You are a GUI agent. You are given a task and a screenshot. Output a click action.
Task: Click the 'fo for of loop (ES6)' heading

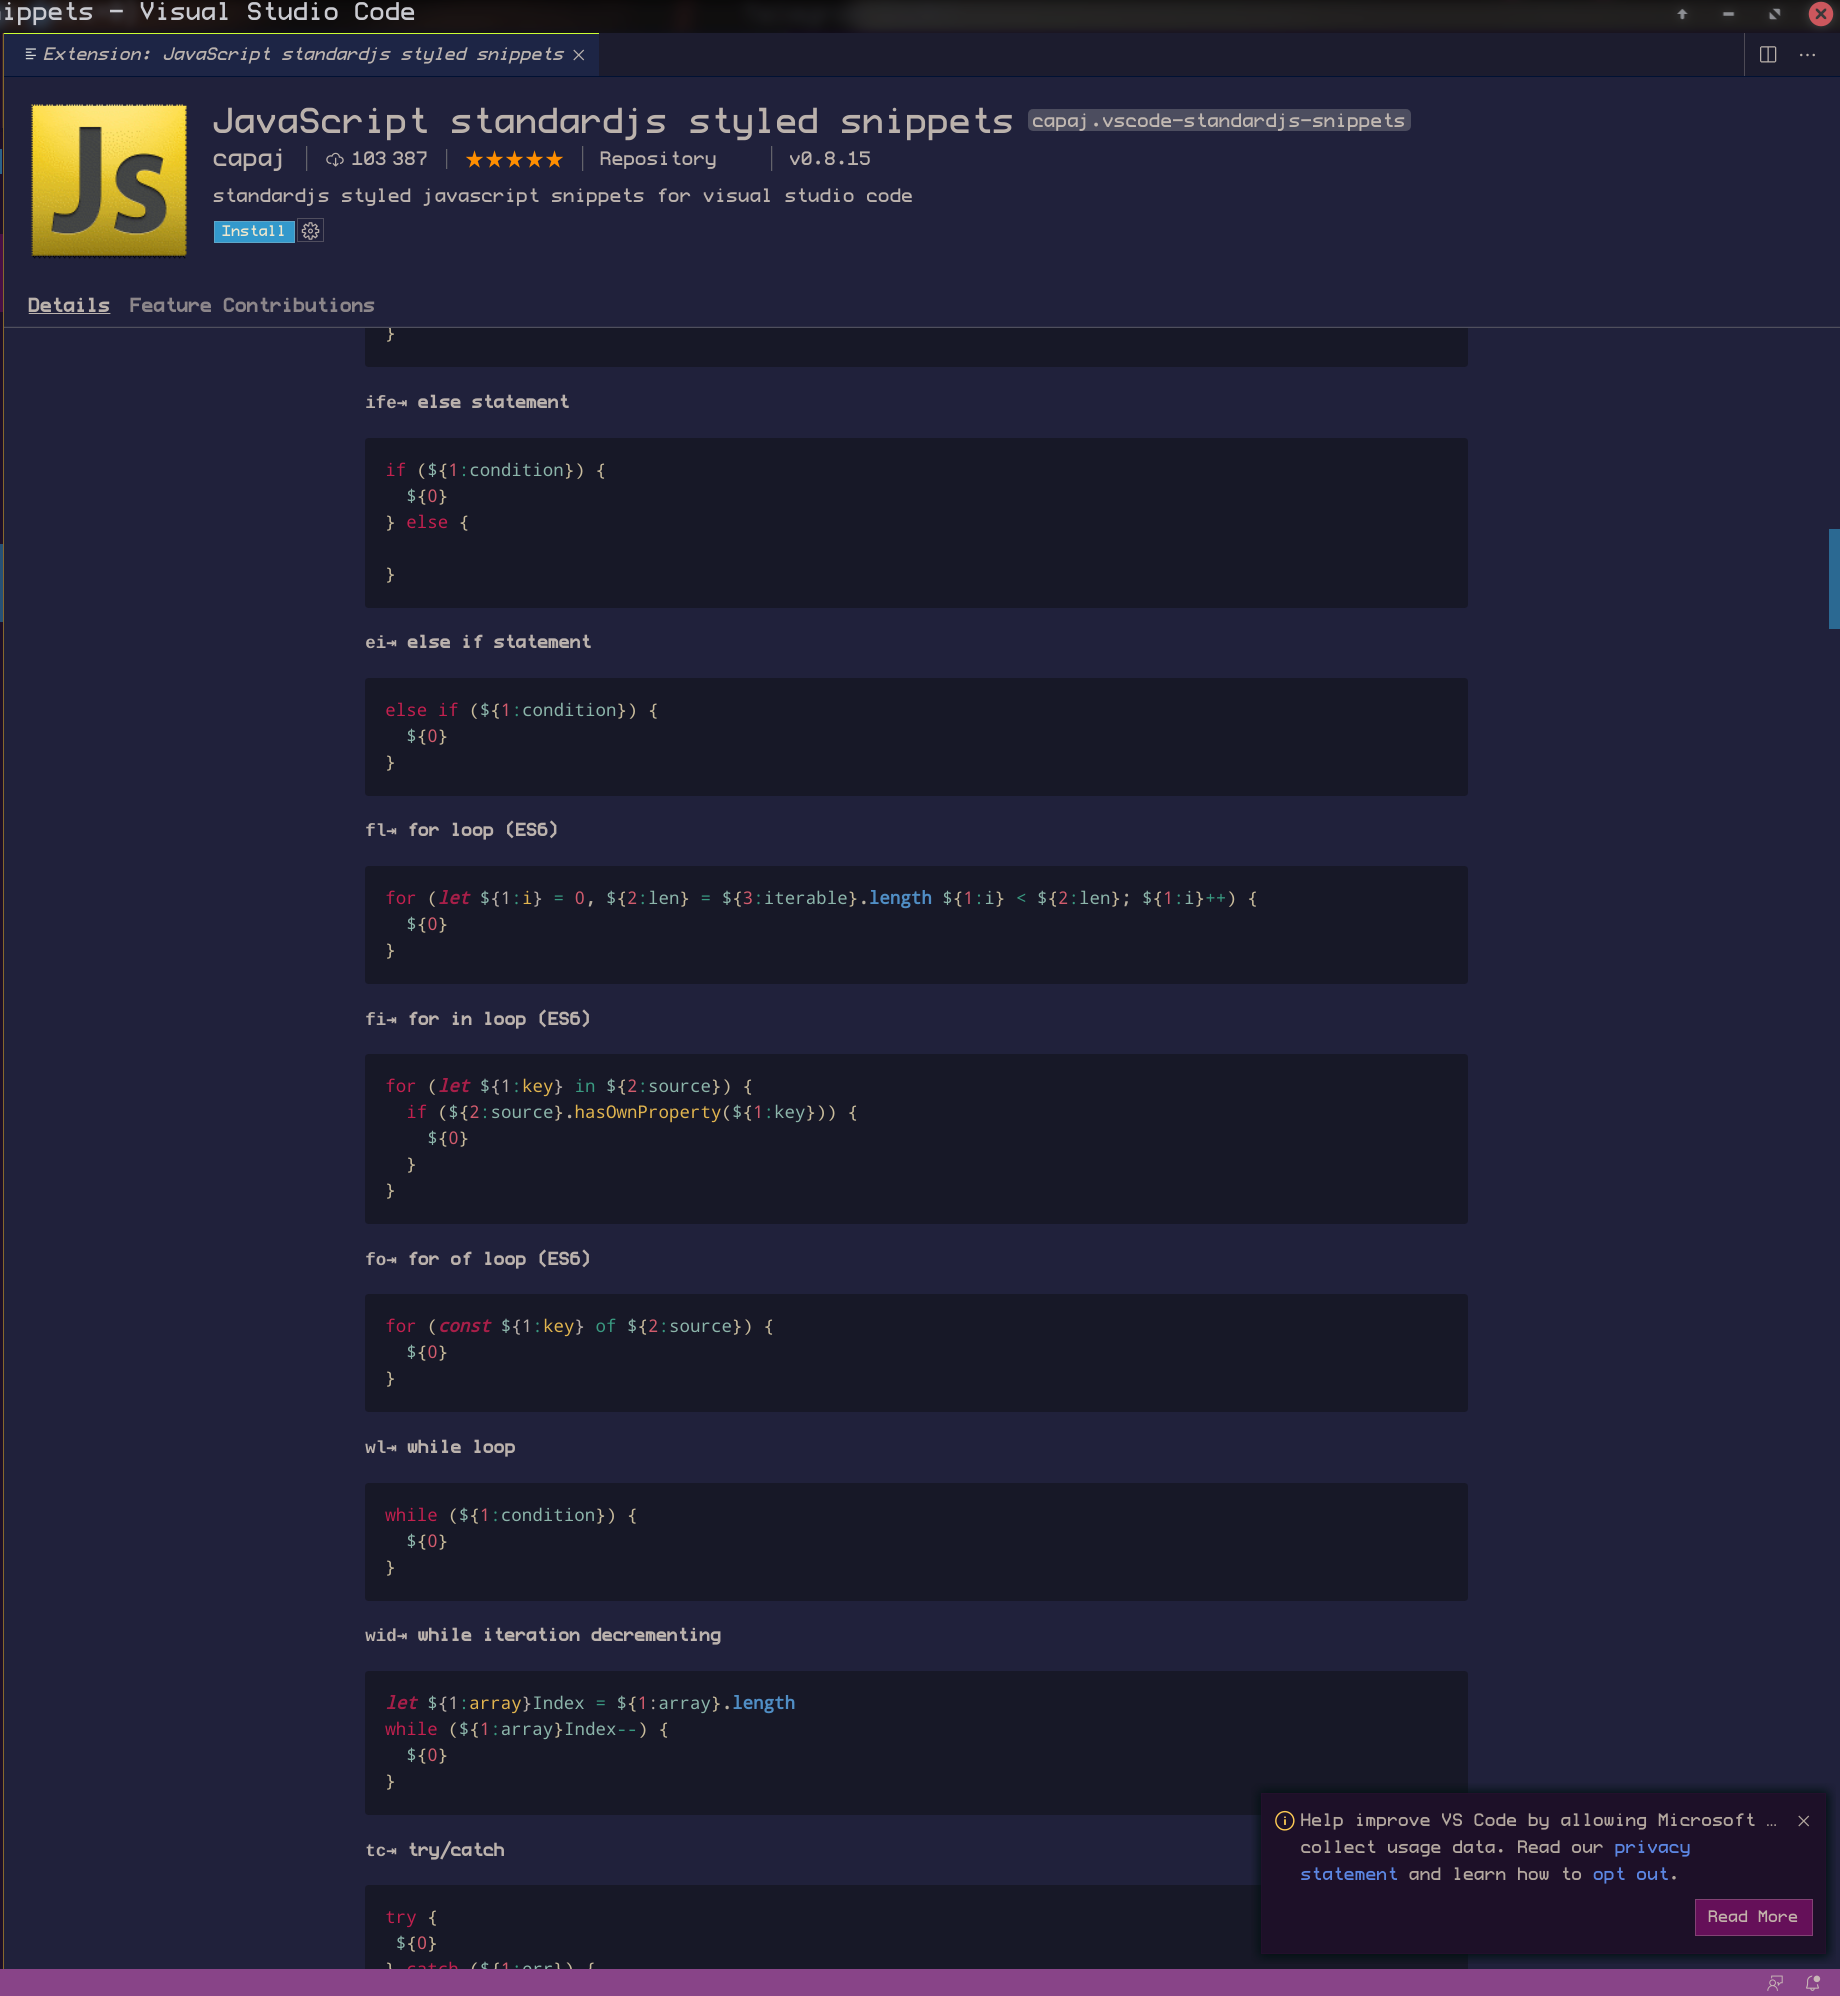click(478, 1259)
